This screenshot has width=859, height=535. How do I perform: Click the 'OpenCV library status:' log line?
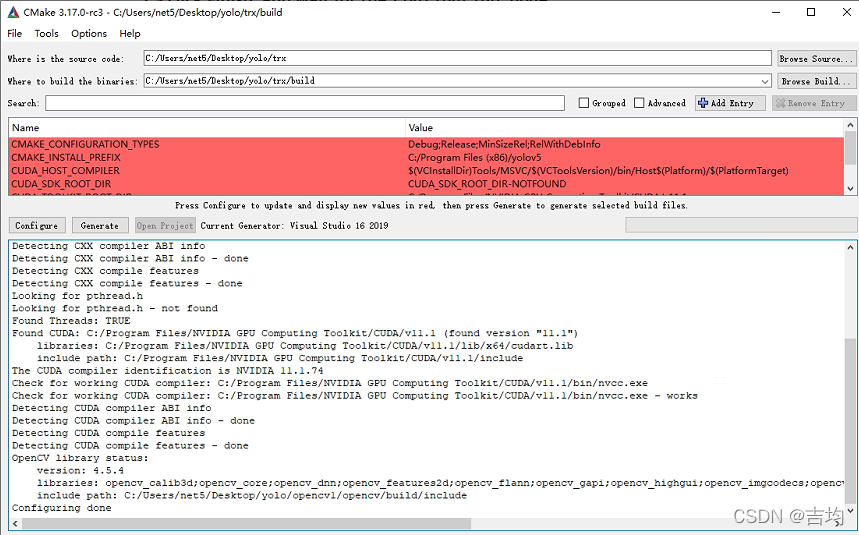click(80, 458)
